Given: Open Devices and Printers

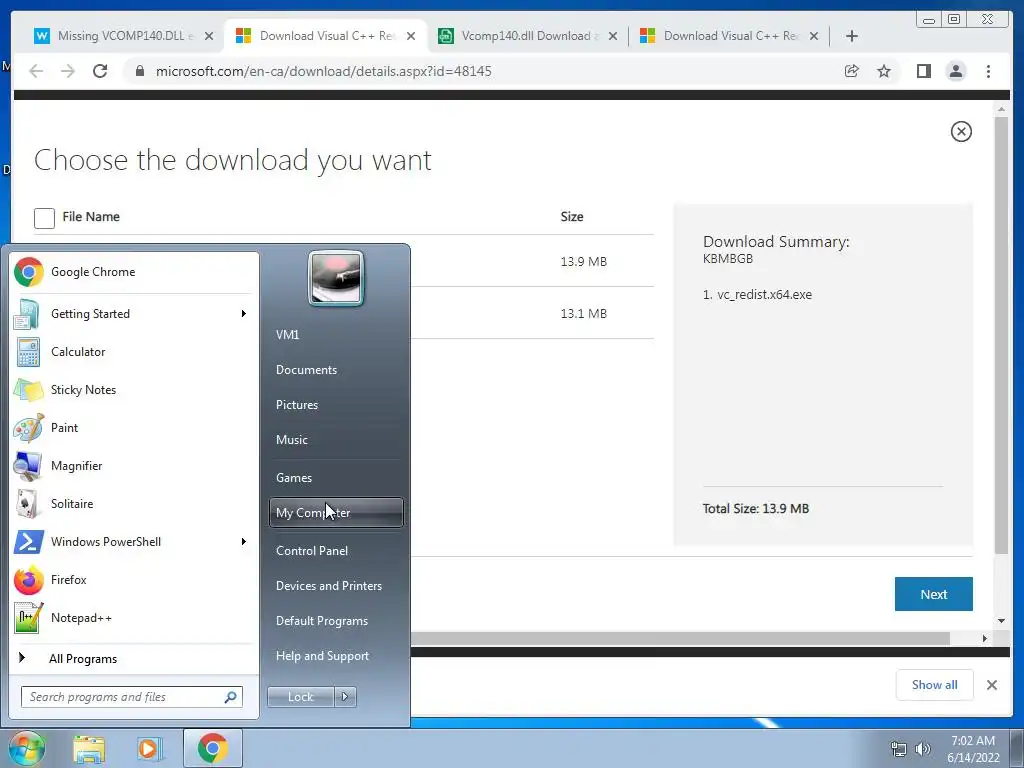Looking at the screenshot, I should [336, 586].
